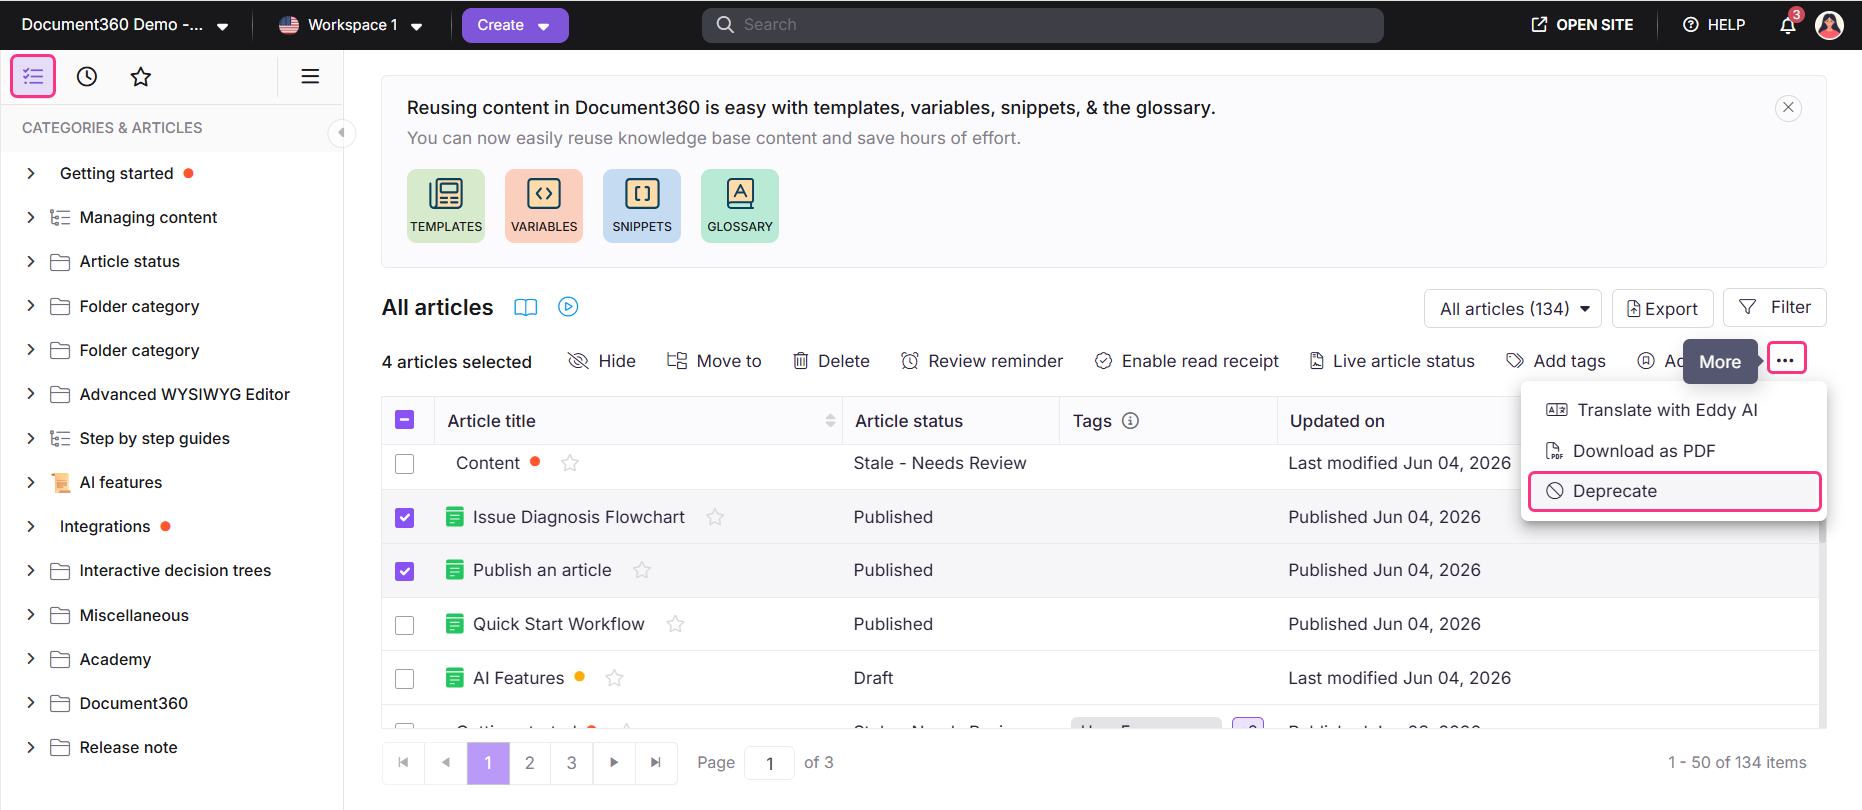Close the reusing content banner
This screenshot has height=810, width=1862.
click(1788, 108)
